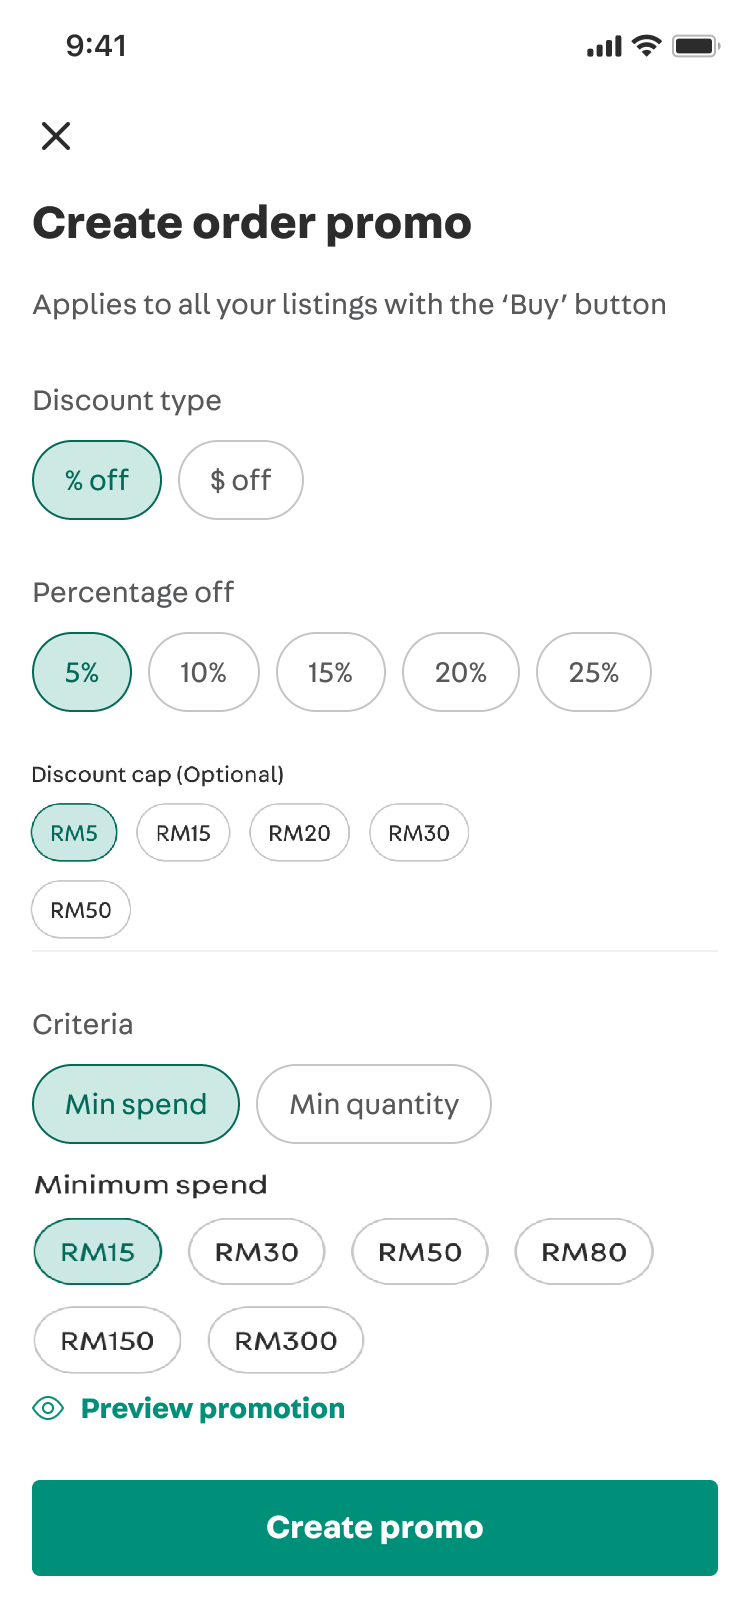
Task: Click the eye icon beside Preview promotion
Action: coord(48,1408)
